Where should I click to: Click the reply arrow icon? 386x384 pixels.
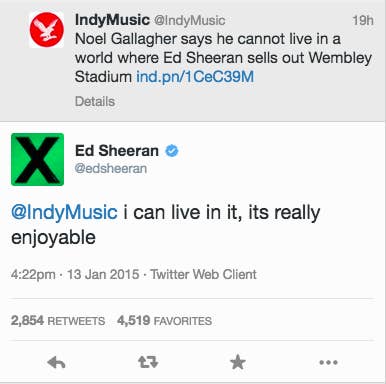pyautogui.click(x=56, y=362)
